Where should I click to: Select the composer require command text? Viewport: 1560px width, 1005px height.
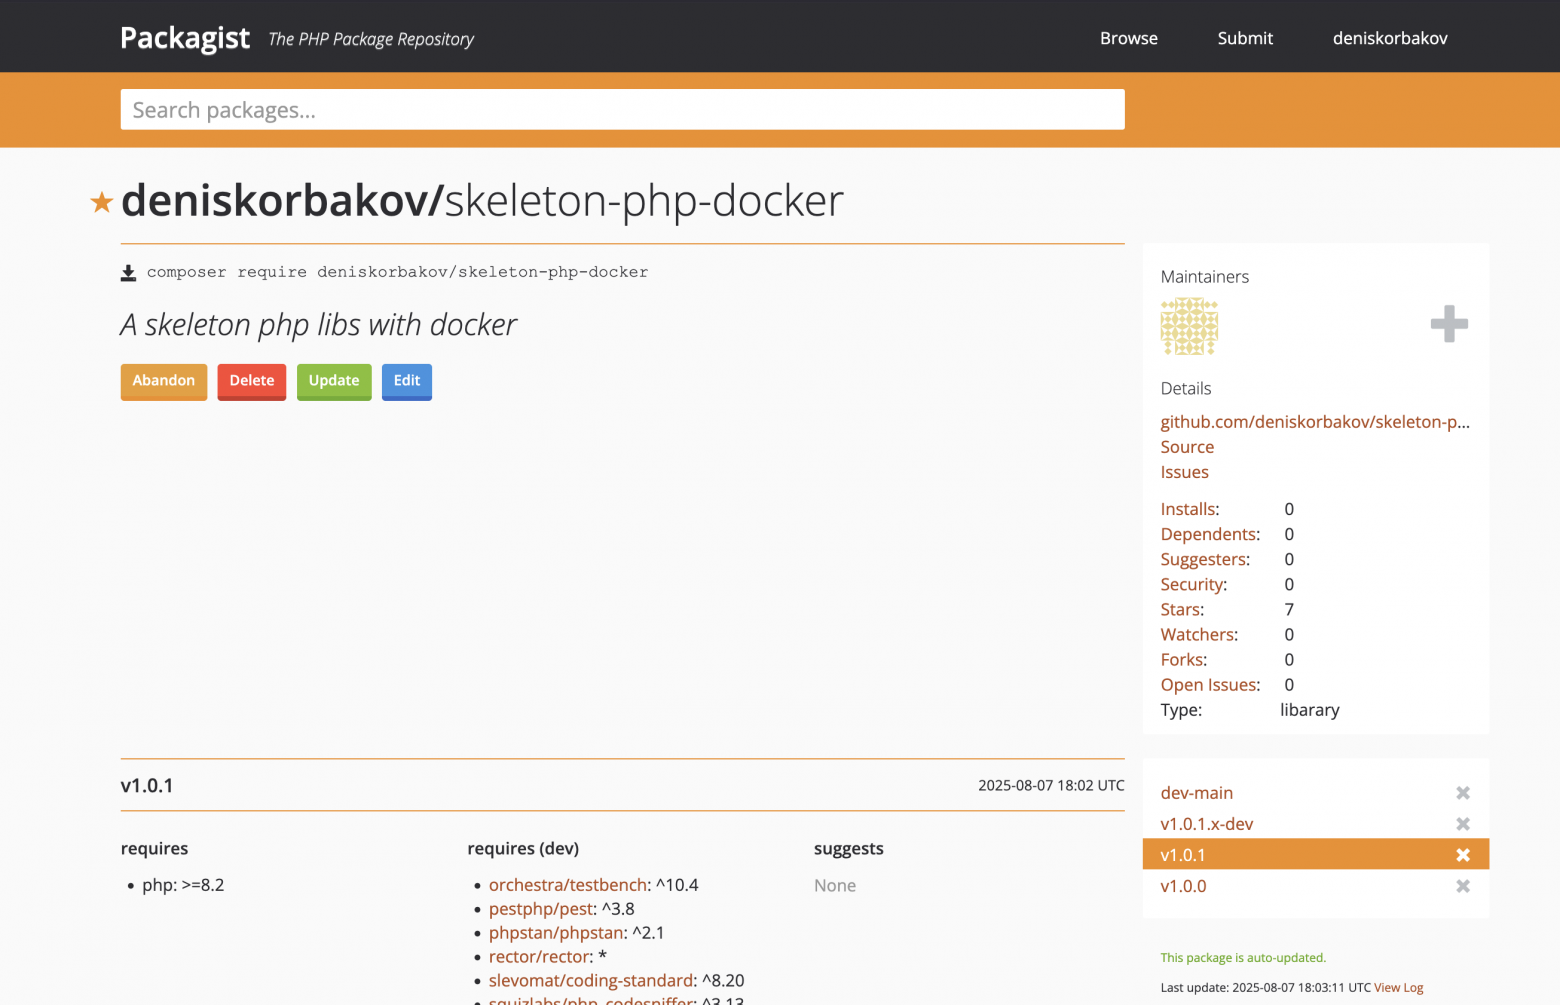(x=397, y=272)
